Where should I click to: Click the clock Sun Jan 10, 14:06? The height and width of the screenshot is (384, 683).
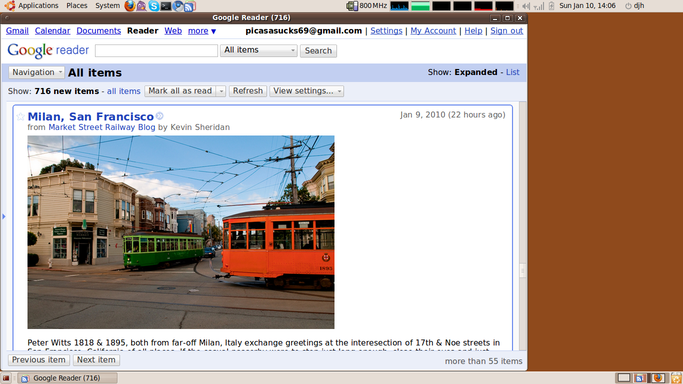coord(587,6)
